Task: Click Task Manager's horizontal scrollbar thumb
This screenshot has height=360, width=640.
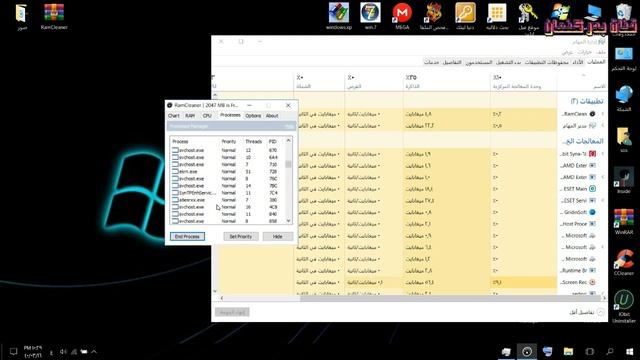Action: [x=451, y=298]
